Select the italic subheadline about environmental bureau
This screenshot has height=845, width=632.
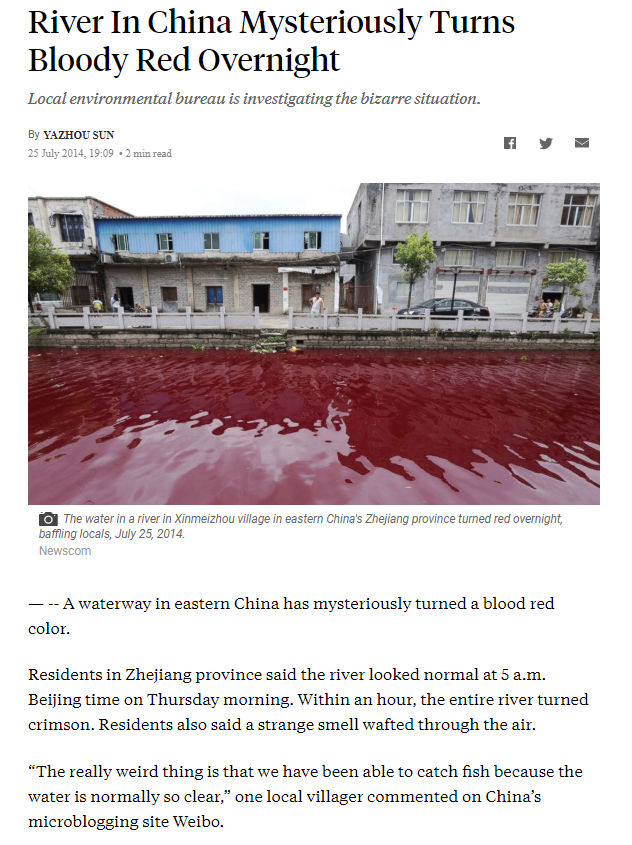[254, 99]
